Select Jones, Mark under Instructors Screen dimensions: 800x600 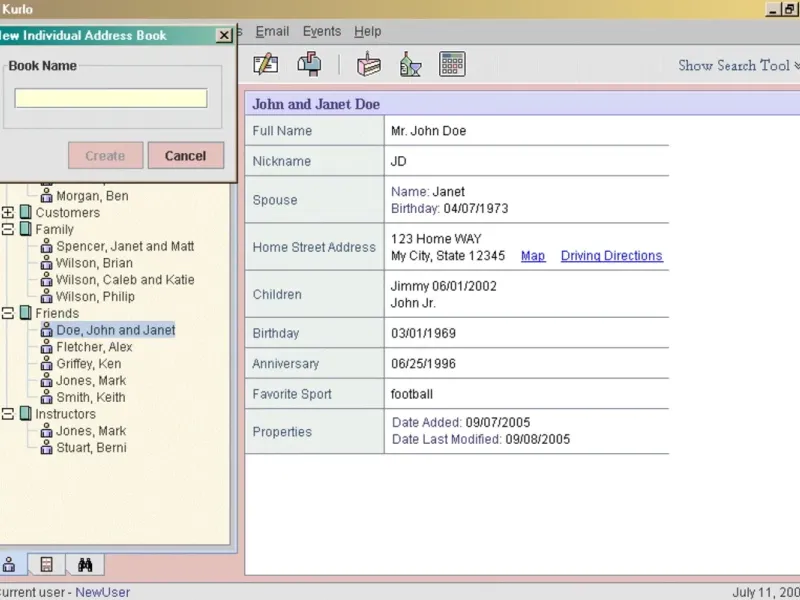coord(91,431)
